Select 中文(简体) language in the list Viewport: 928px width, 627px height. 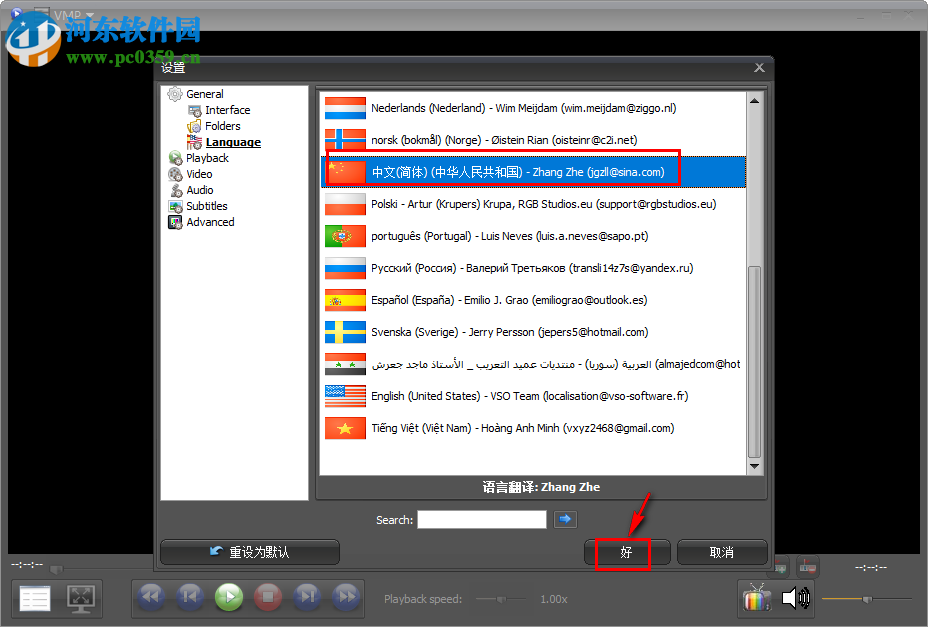tap(500, 171)
